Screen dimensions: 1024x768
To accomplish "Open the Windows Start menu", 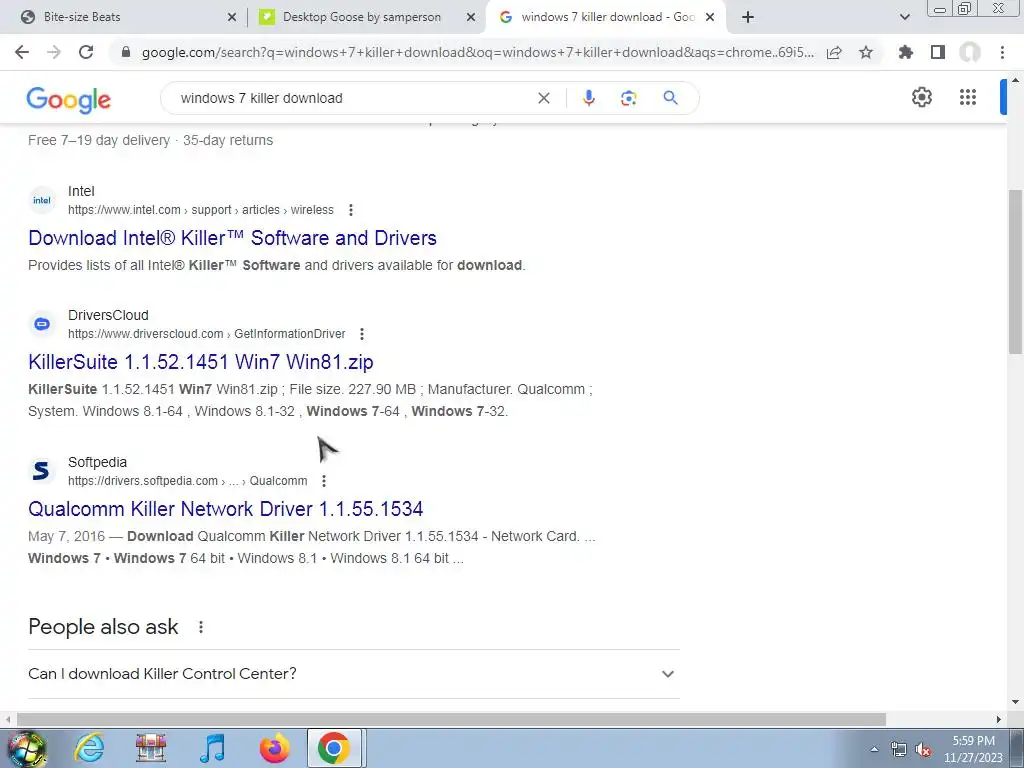I will click(x=26, y=748).
